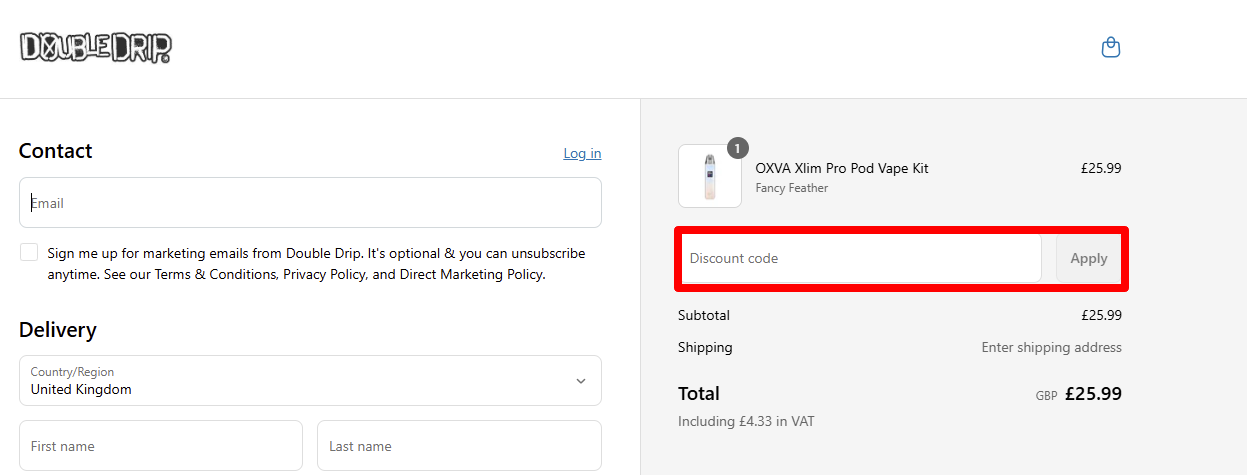The width and height of the screenshot is (1247, 475).
Task: Focus the First name field
Action: pyautogui.click(x=161, y=446)
